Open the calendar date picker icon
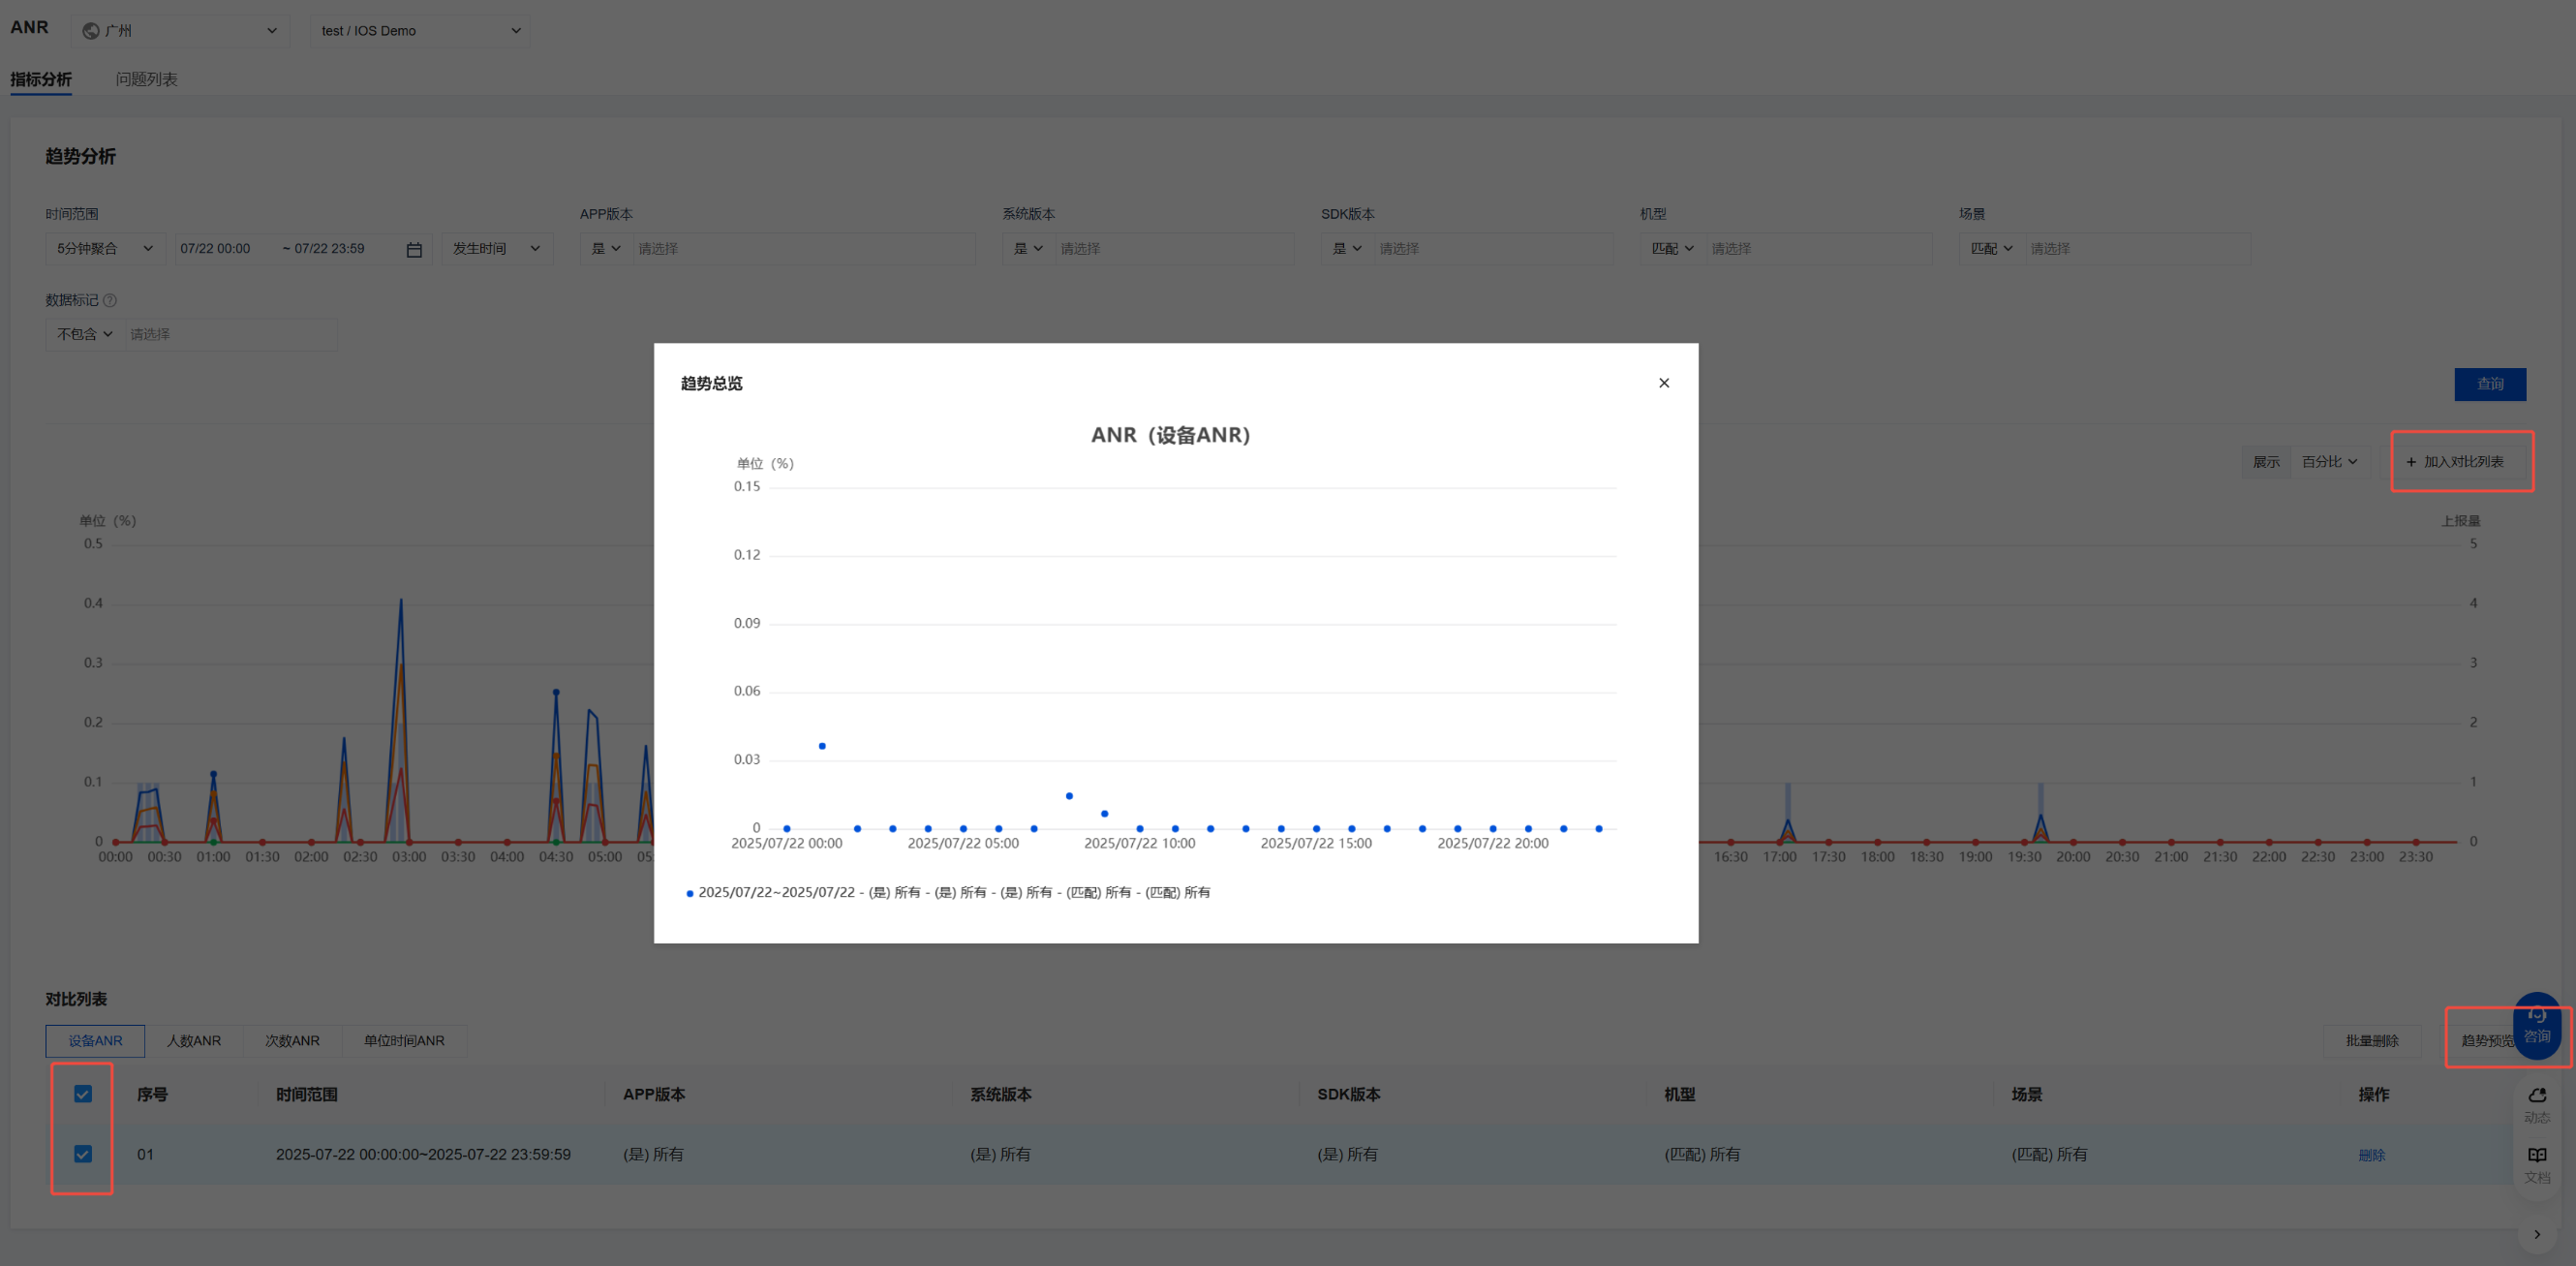The width and height of the screenshot is (2576, 1266). pos(414,249)
